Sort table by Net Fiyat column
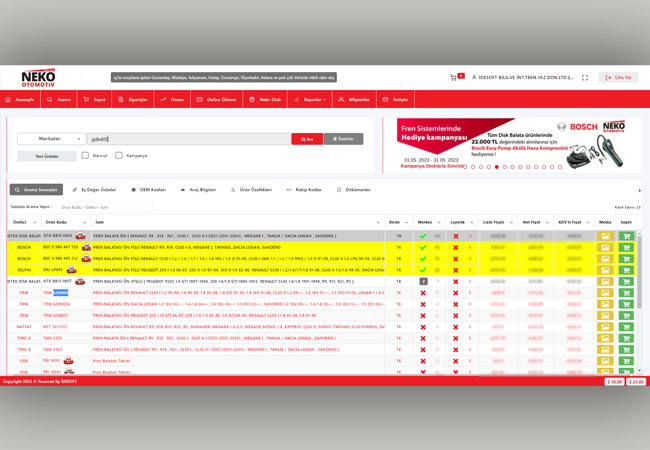Image resolution: width=650 pixels, height=450 pixels. pyautogui.click(x=536, y=223)
